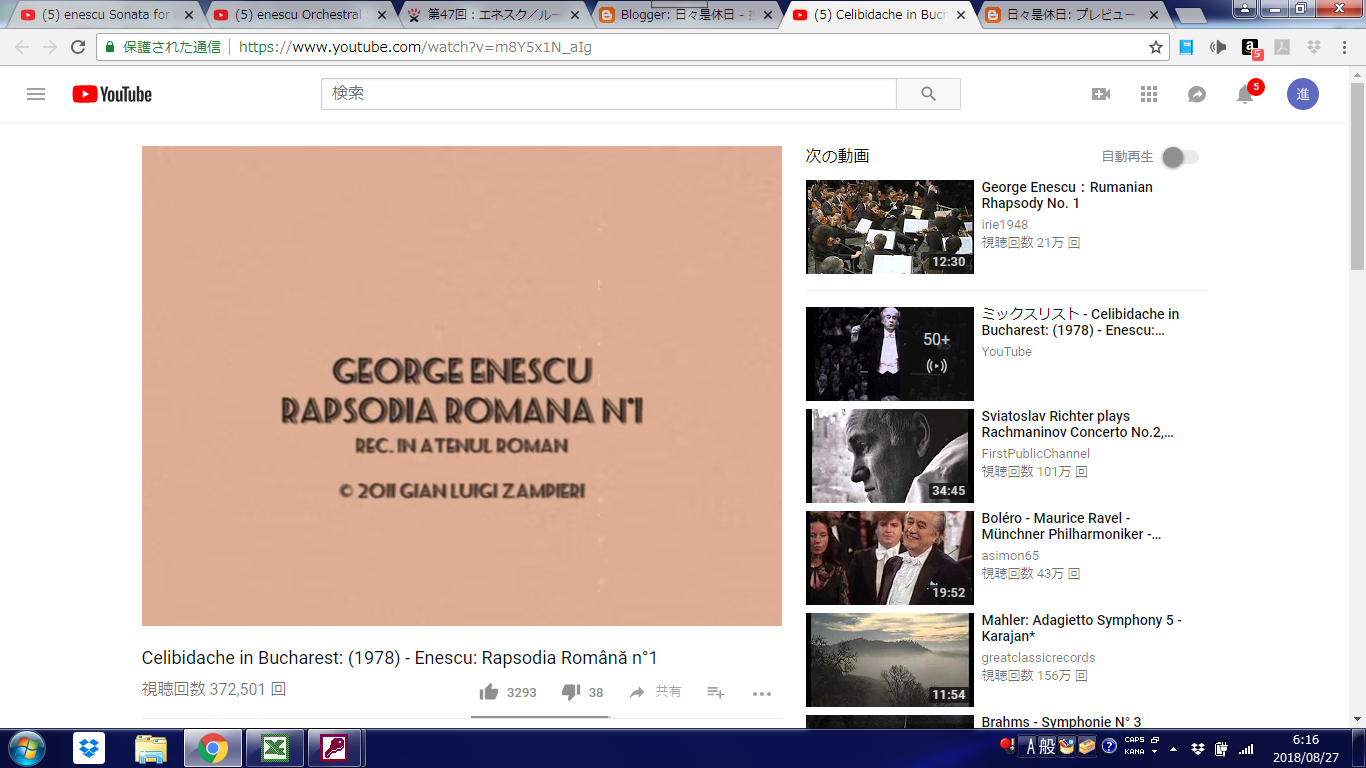
Task: Open 'Sviatoslav Richter plays Rachmaninov' title link
Action: [x=1078, y=424]
